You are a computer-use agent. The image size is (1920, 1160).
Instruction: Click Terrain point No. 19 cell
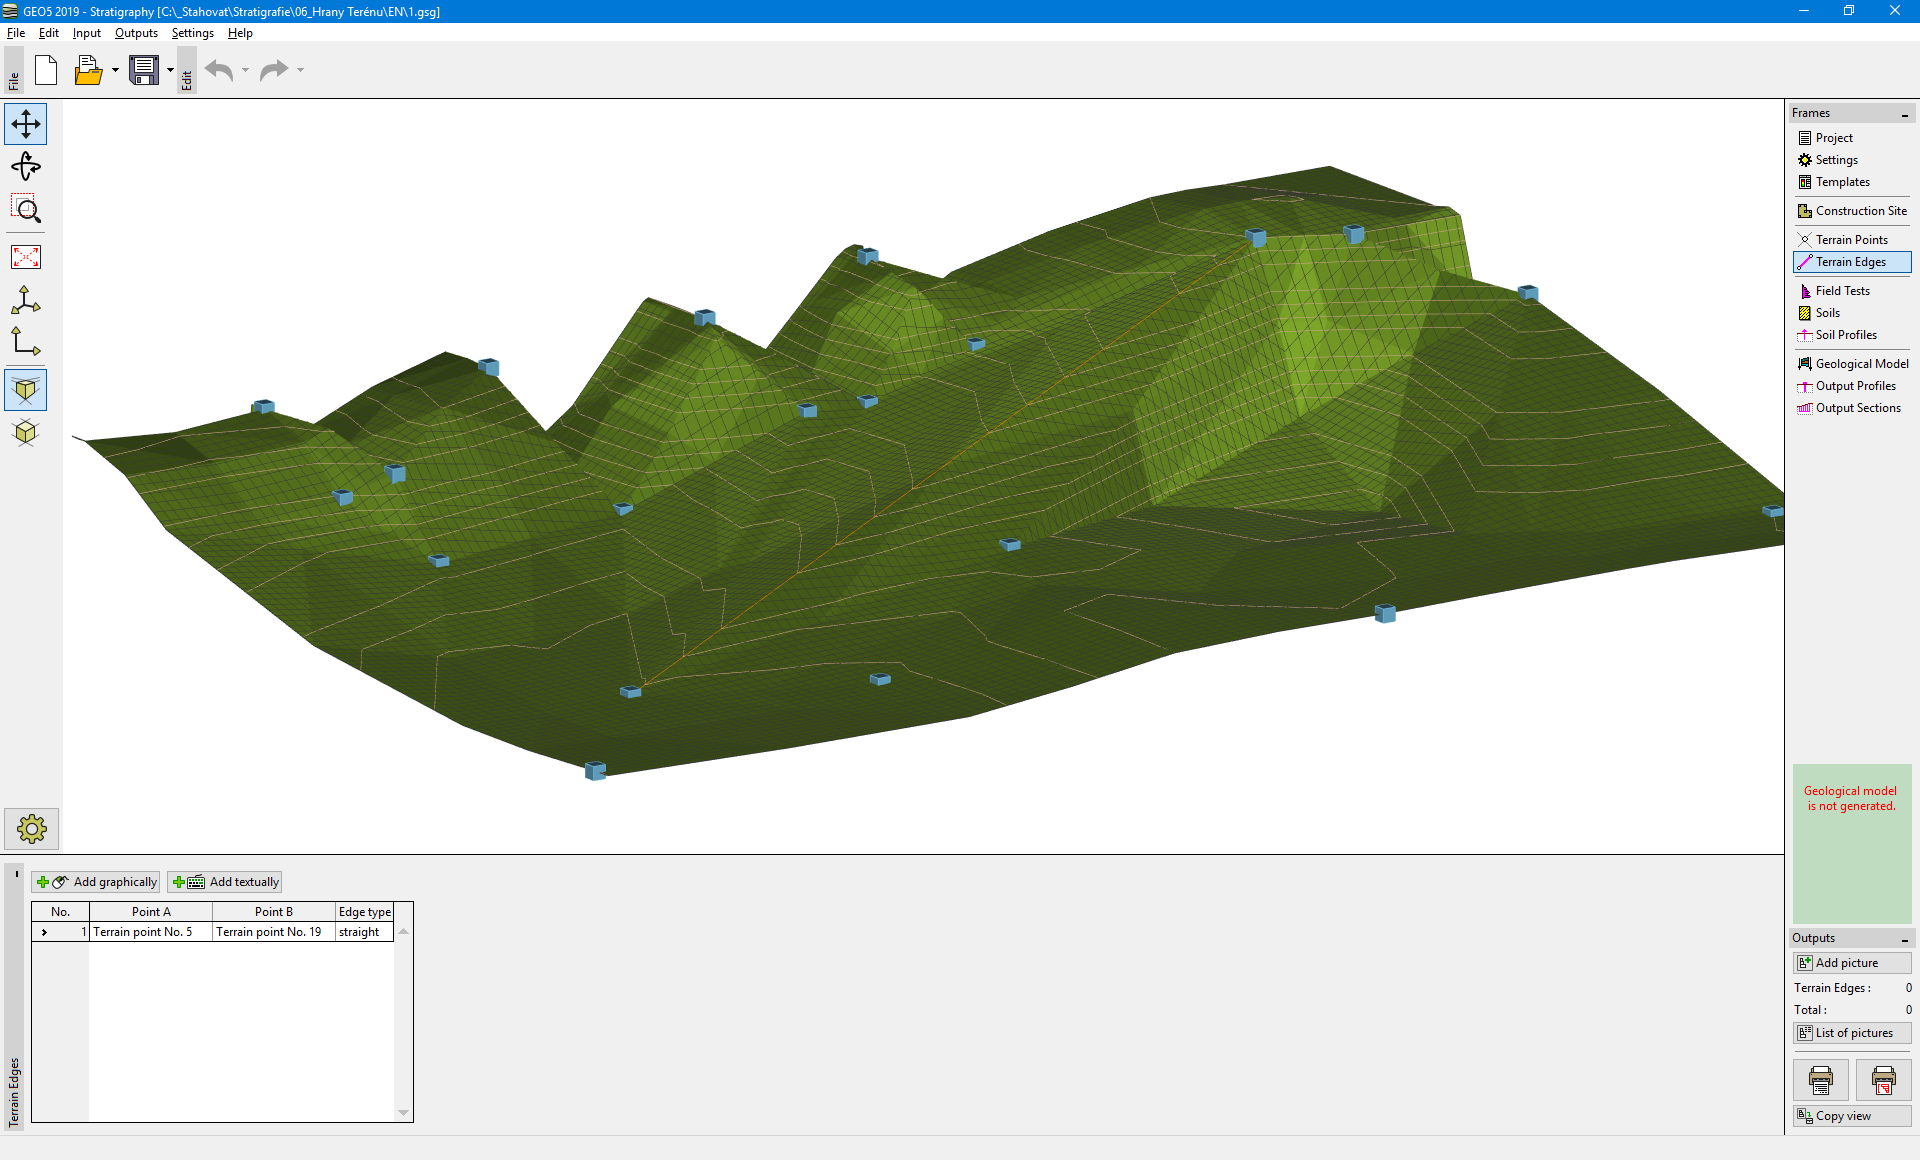click(x=274, y=932)
